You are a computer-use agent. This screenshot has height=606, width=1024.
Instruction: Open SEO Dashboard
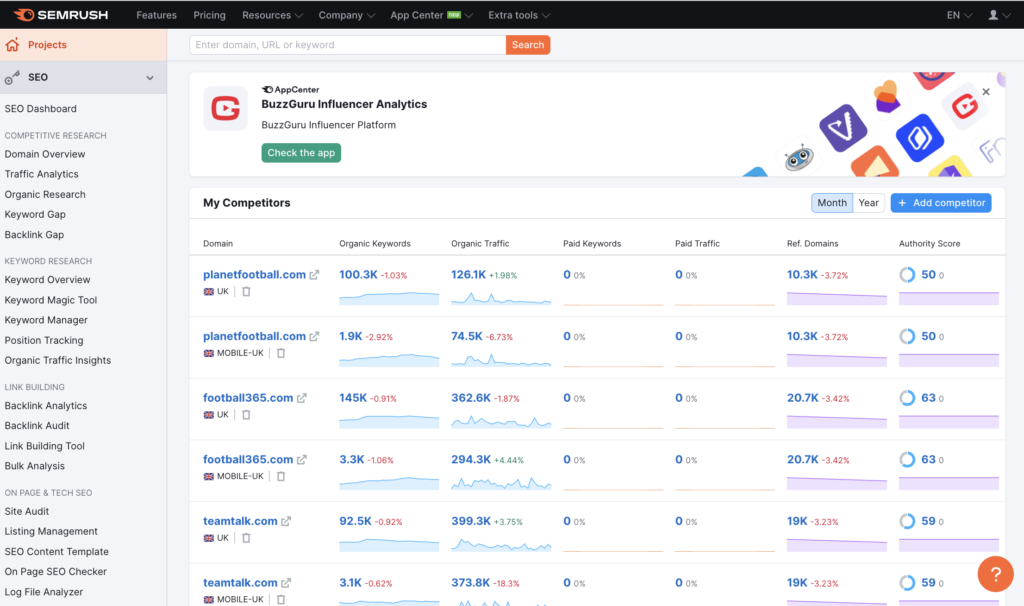(x=40, y=108)
